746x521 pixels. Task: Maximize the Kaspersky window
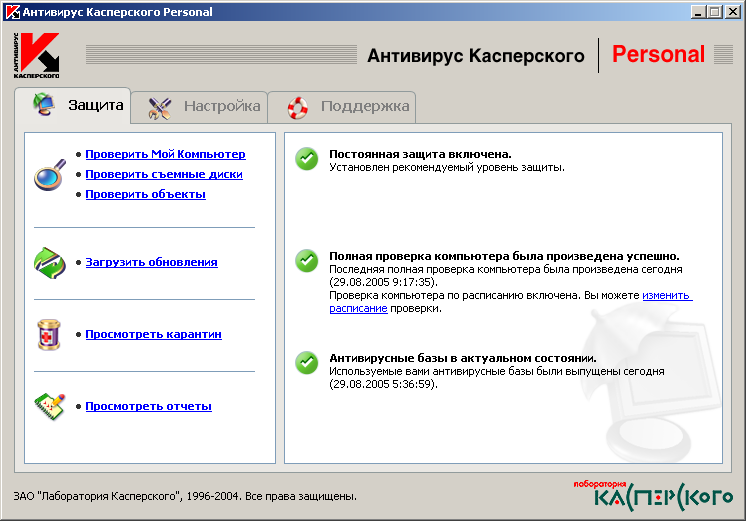coord(715,12)
